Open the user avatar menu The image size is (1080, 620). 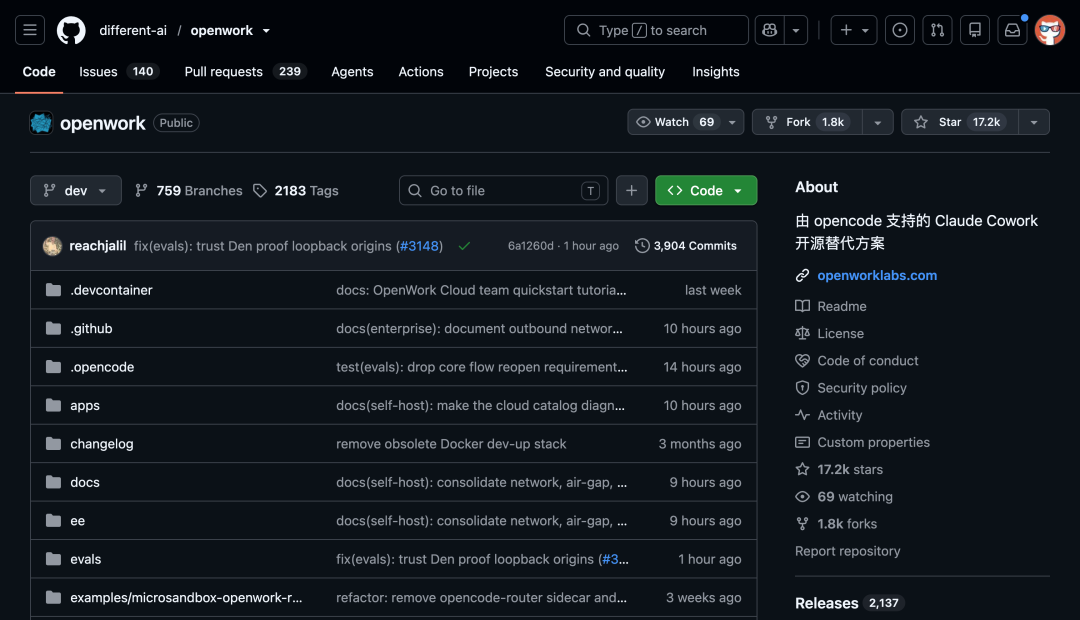(1050, 30)
